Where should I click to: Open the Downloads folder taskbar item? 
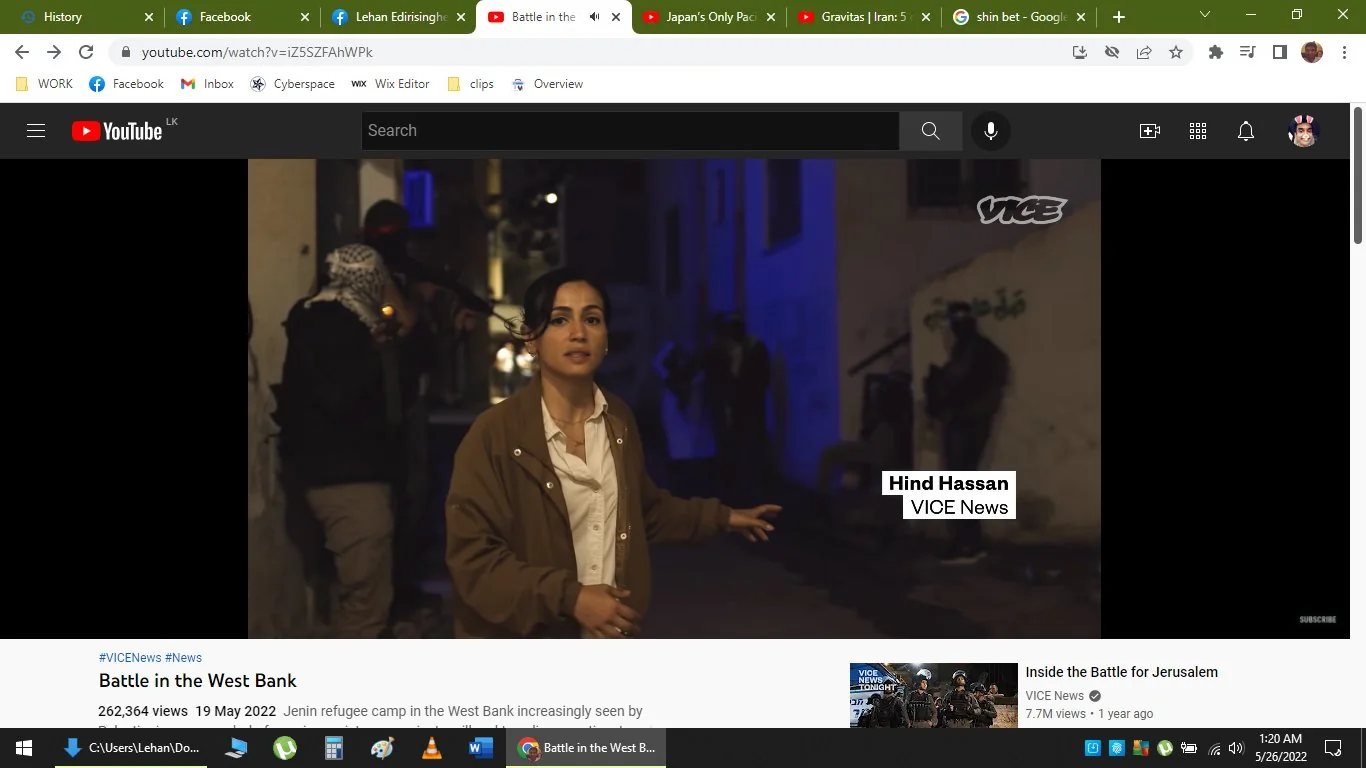[131, 748]
